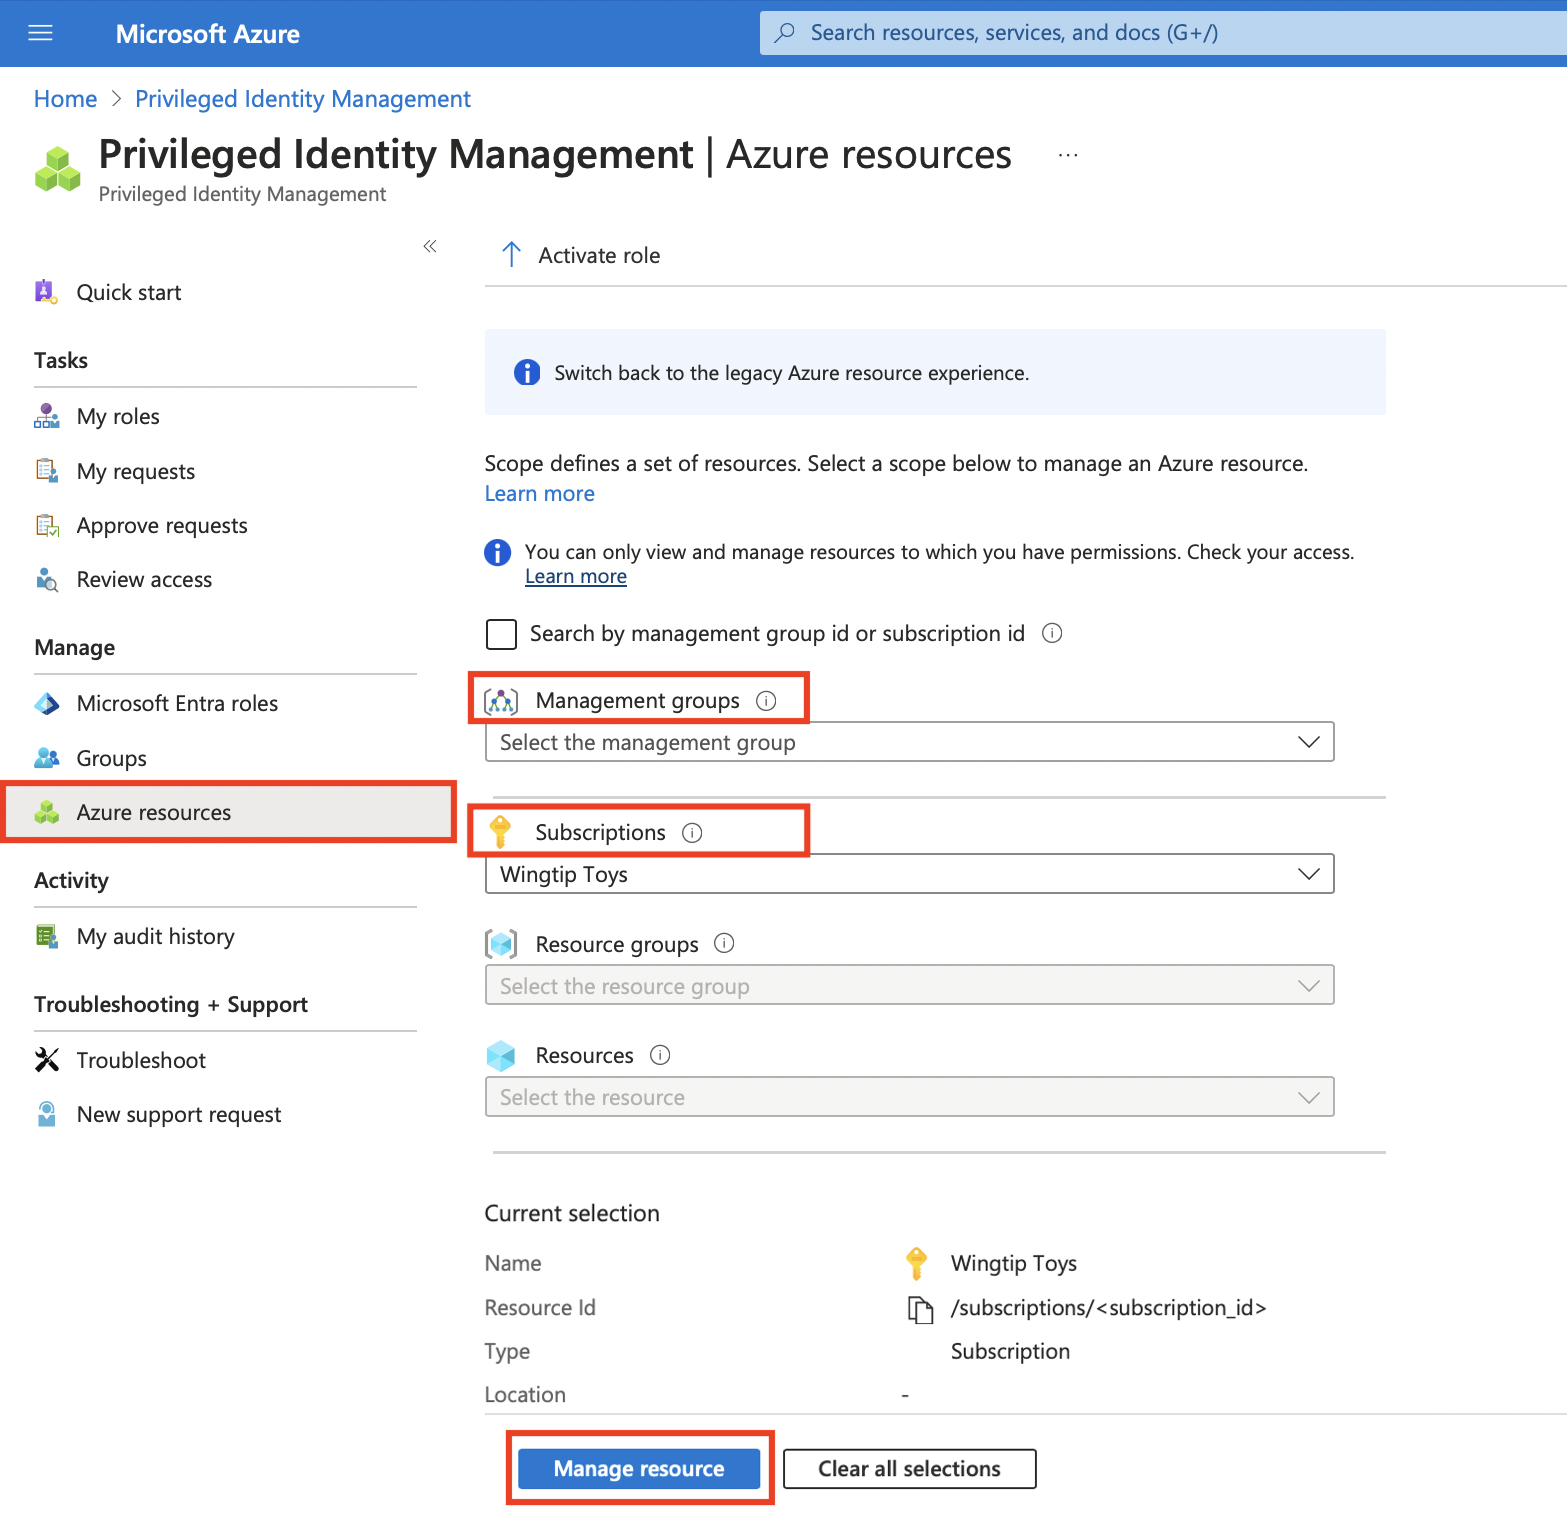Screen dimensions: 1567x1536
Task: Click the Subscriptions key icon
Action: point(501,831)
